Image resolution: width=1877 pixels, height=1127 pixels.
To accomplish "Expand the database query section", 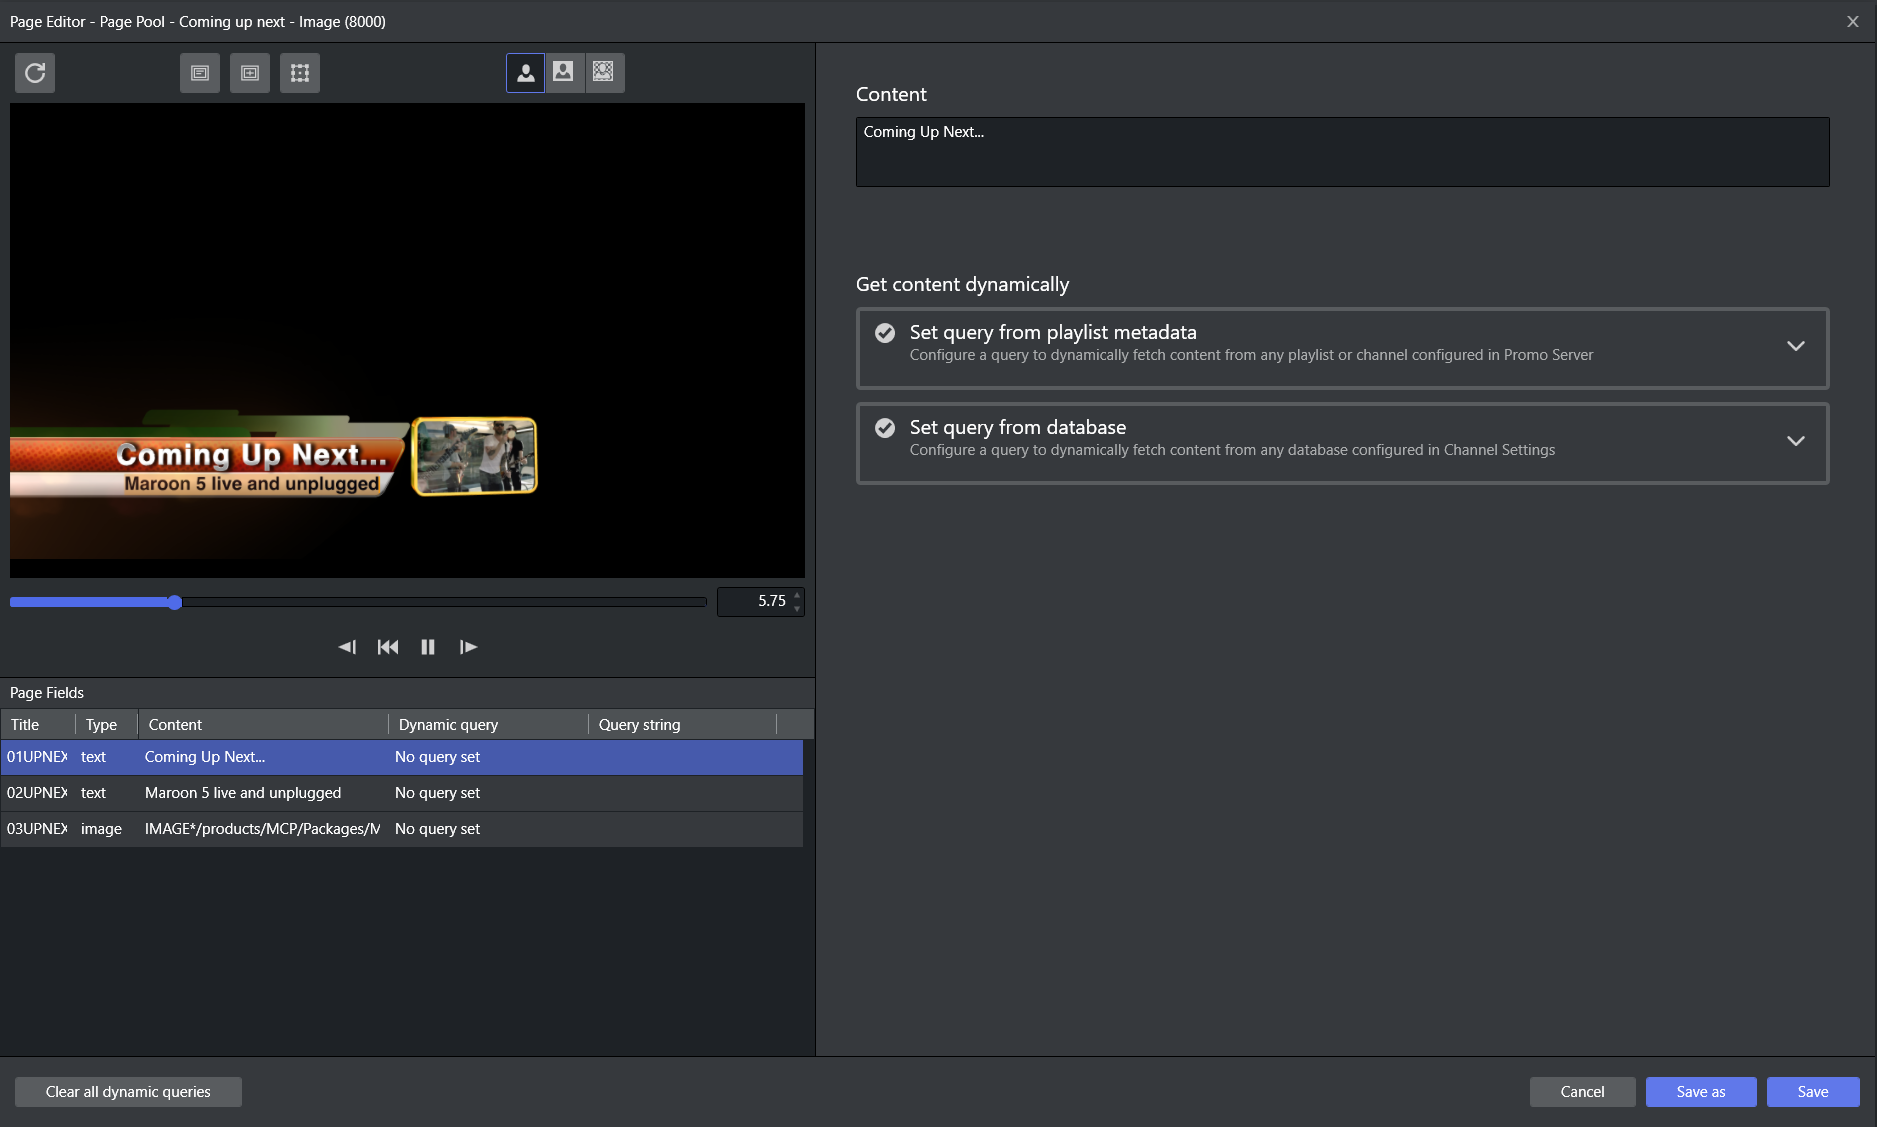I will tap(1795, 441).
